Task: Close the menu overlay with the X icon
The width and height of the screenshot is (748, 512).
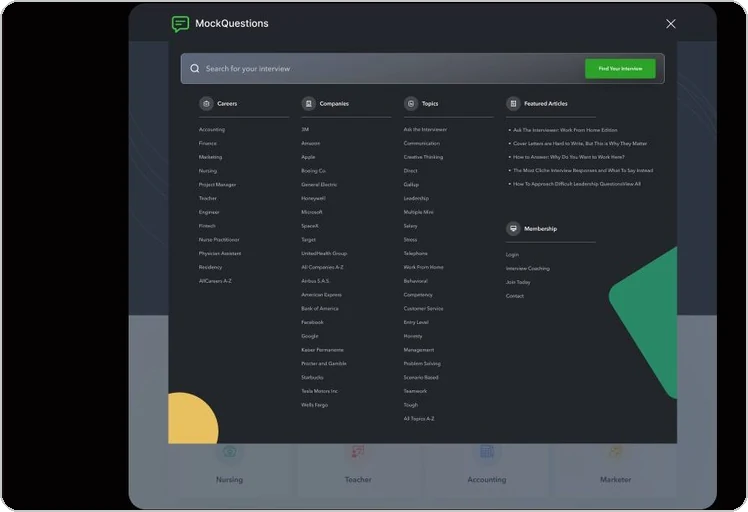Action: click(x=671, y=24)
